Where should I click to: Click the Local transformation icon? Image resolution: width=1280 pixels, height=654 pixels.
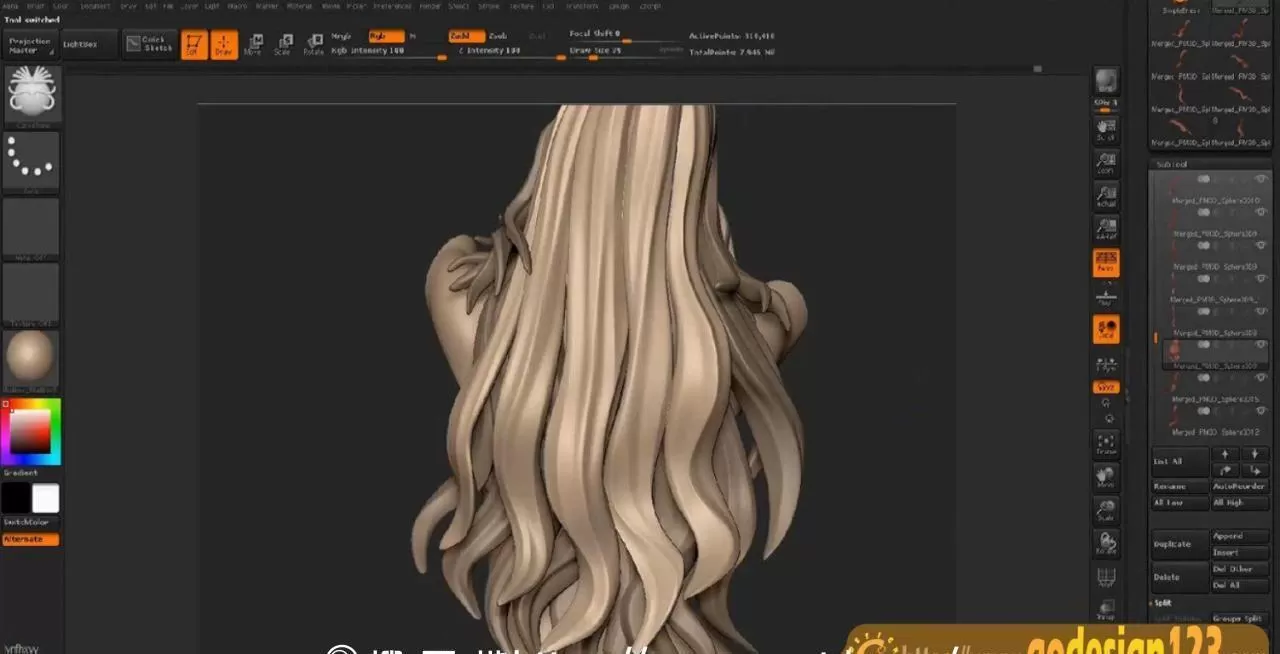tap(1106, 330)
